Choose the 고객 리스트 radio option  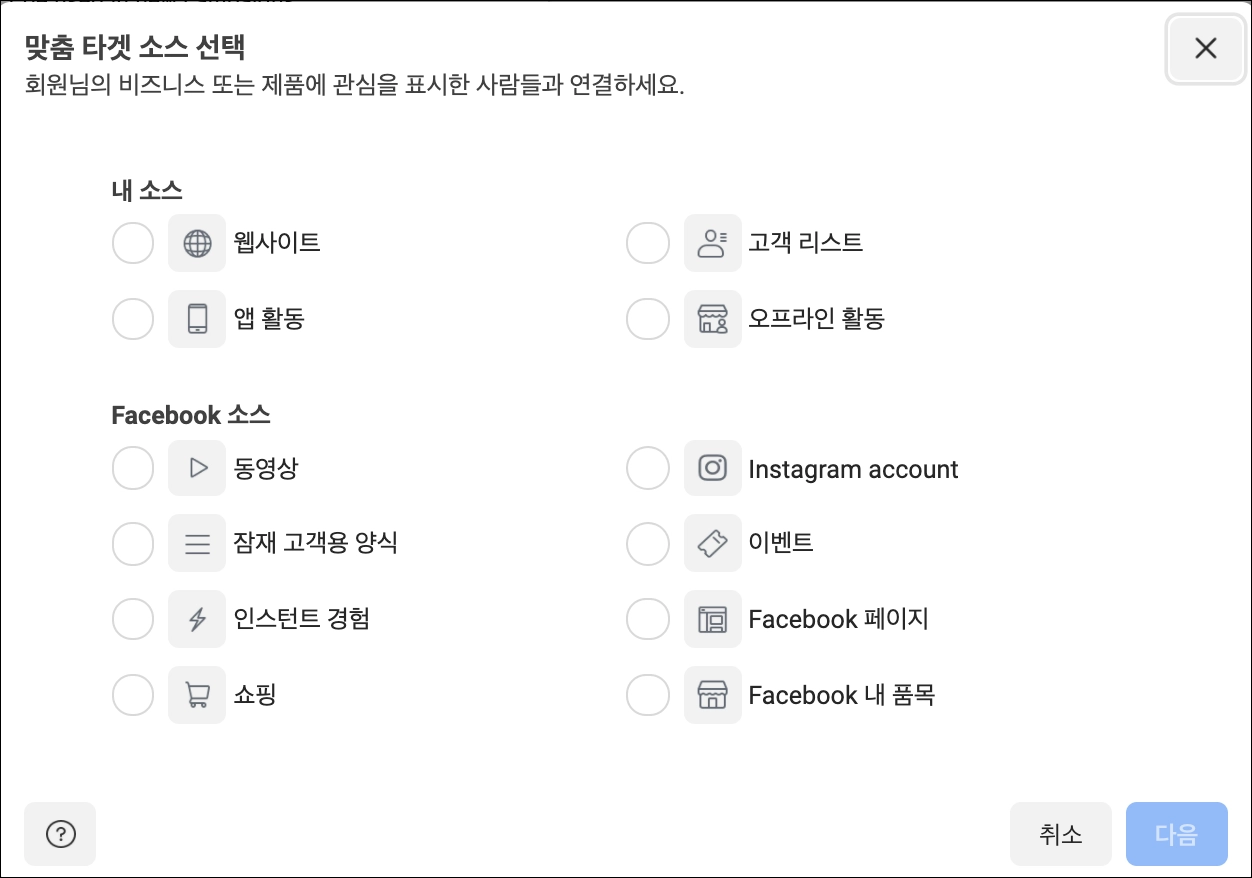pos(647,243)
